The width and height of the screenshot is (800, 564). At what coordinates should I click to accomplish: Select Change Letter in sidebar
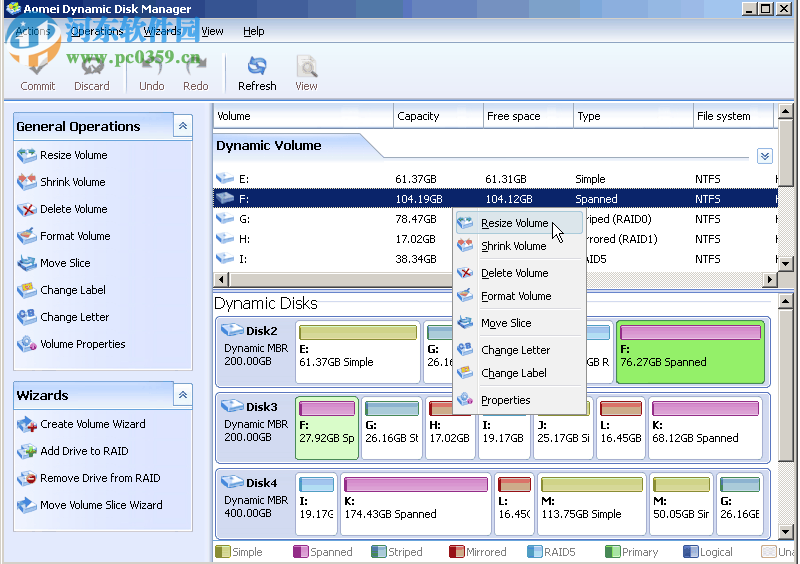[63, 317]
